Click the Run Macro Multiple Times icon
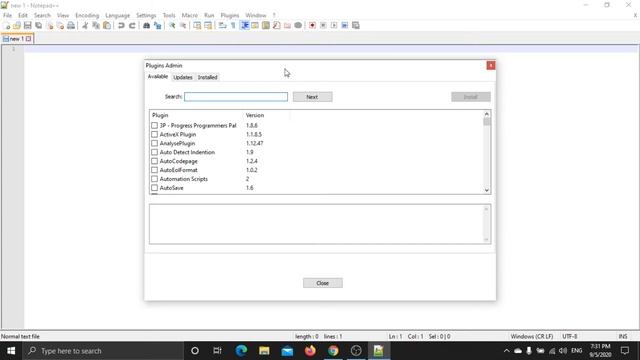Viewport: 640px width, 360px height. tap(345, 25)
